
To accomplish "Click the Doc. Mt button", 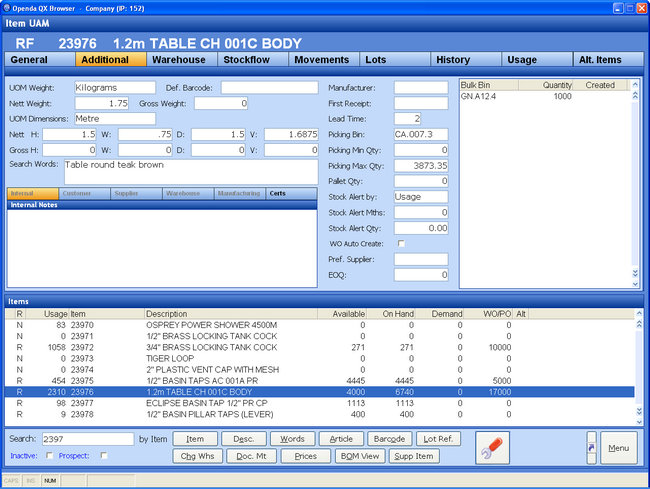I will 252,456.
